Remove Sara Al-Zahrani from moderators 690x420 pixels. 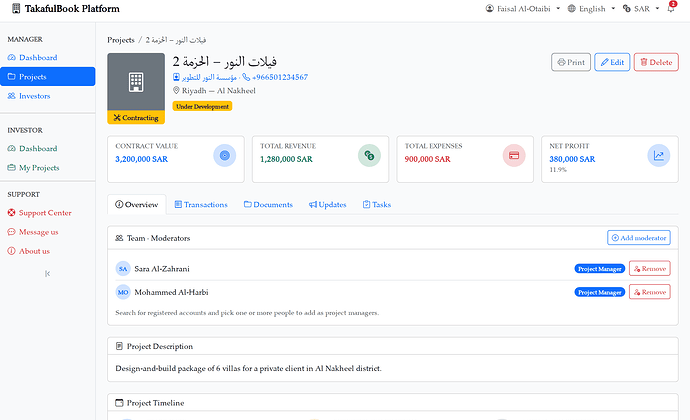tap(650, 269)
